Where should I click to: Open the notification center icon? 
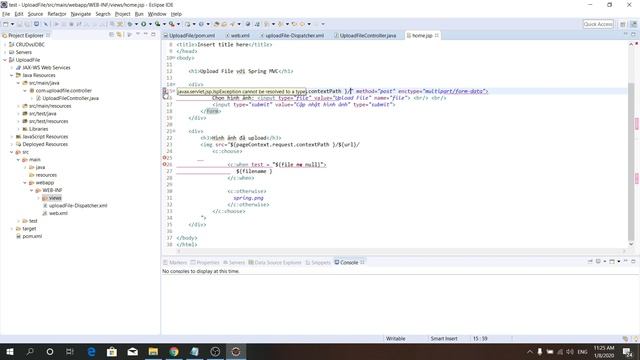pyautogui.click(x=627, y=351)
